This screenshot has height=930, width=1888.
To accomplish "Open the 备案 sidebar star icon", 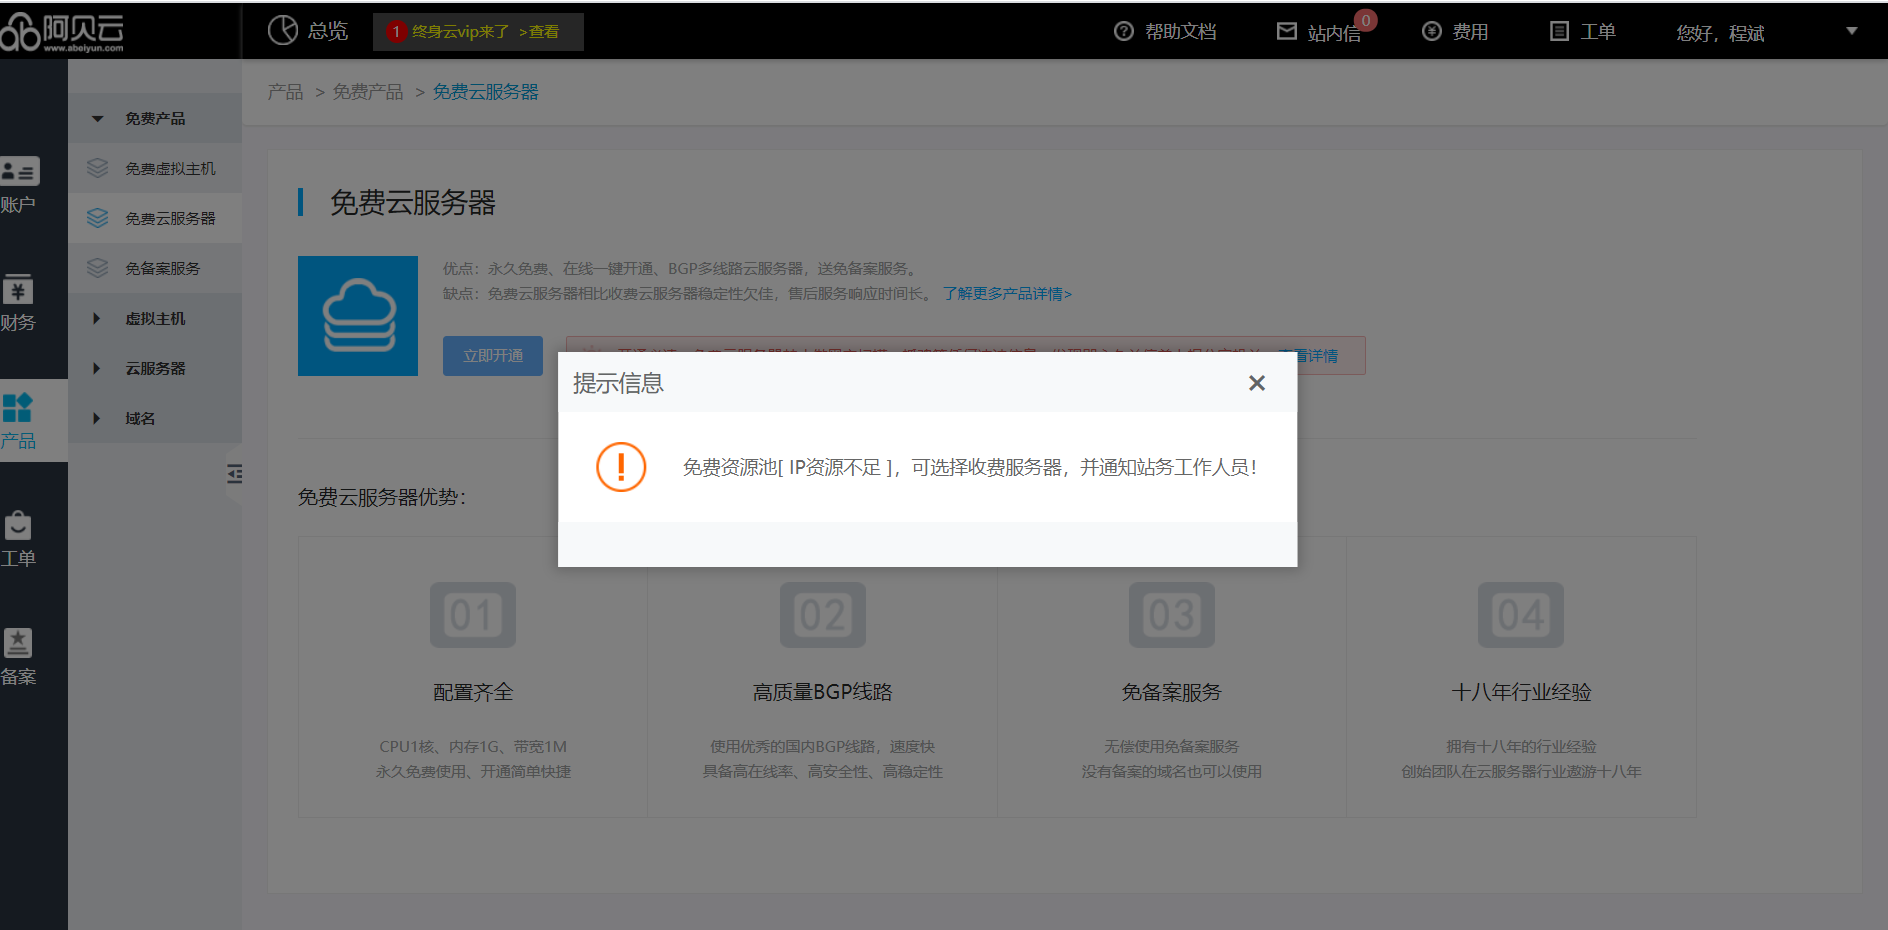I will tap(18, 643).
